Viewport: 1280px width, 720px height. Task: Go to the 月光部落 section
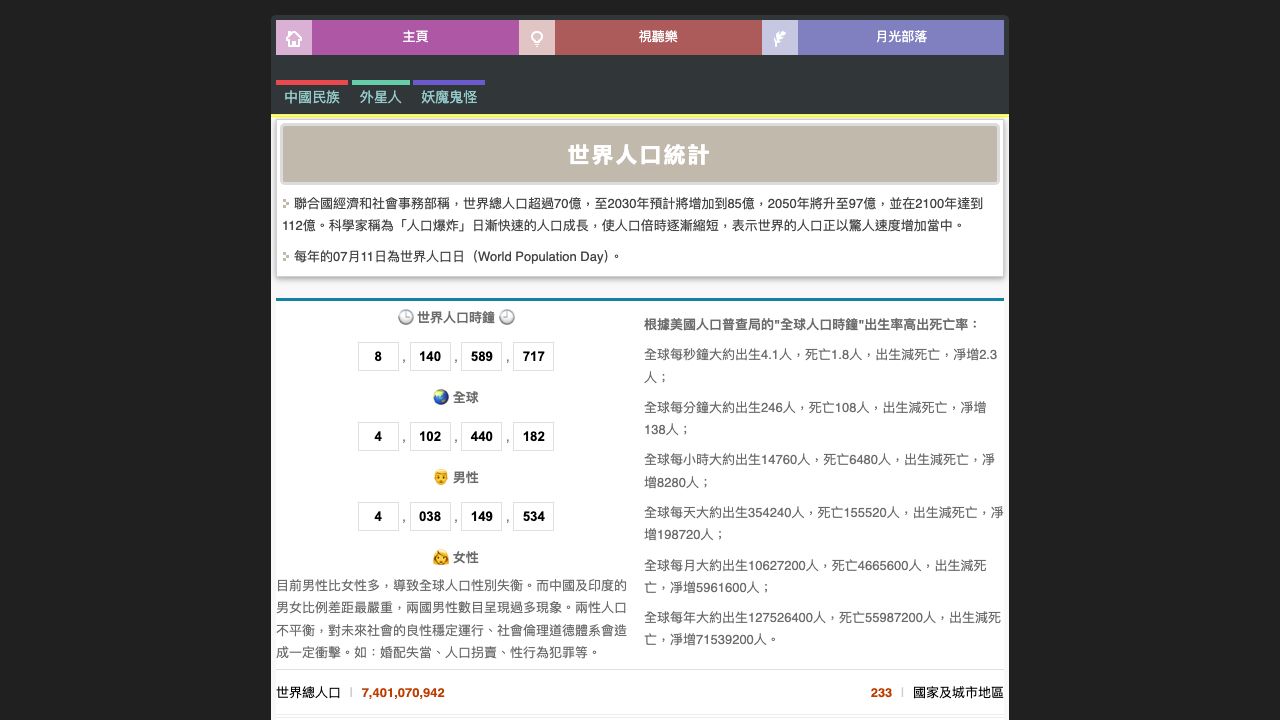coord(901,37)
